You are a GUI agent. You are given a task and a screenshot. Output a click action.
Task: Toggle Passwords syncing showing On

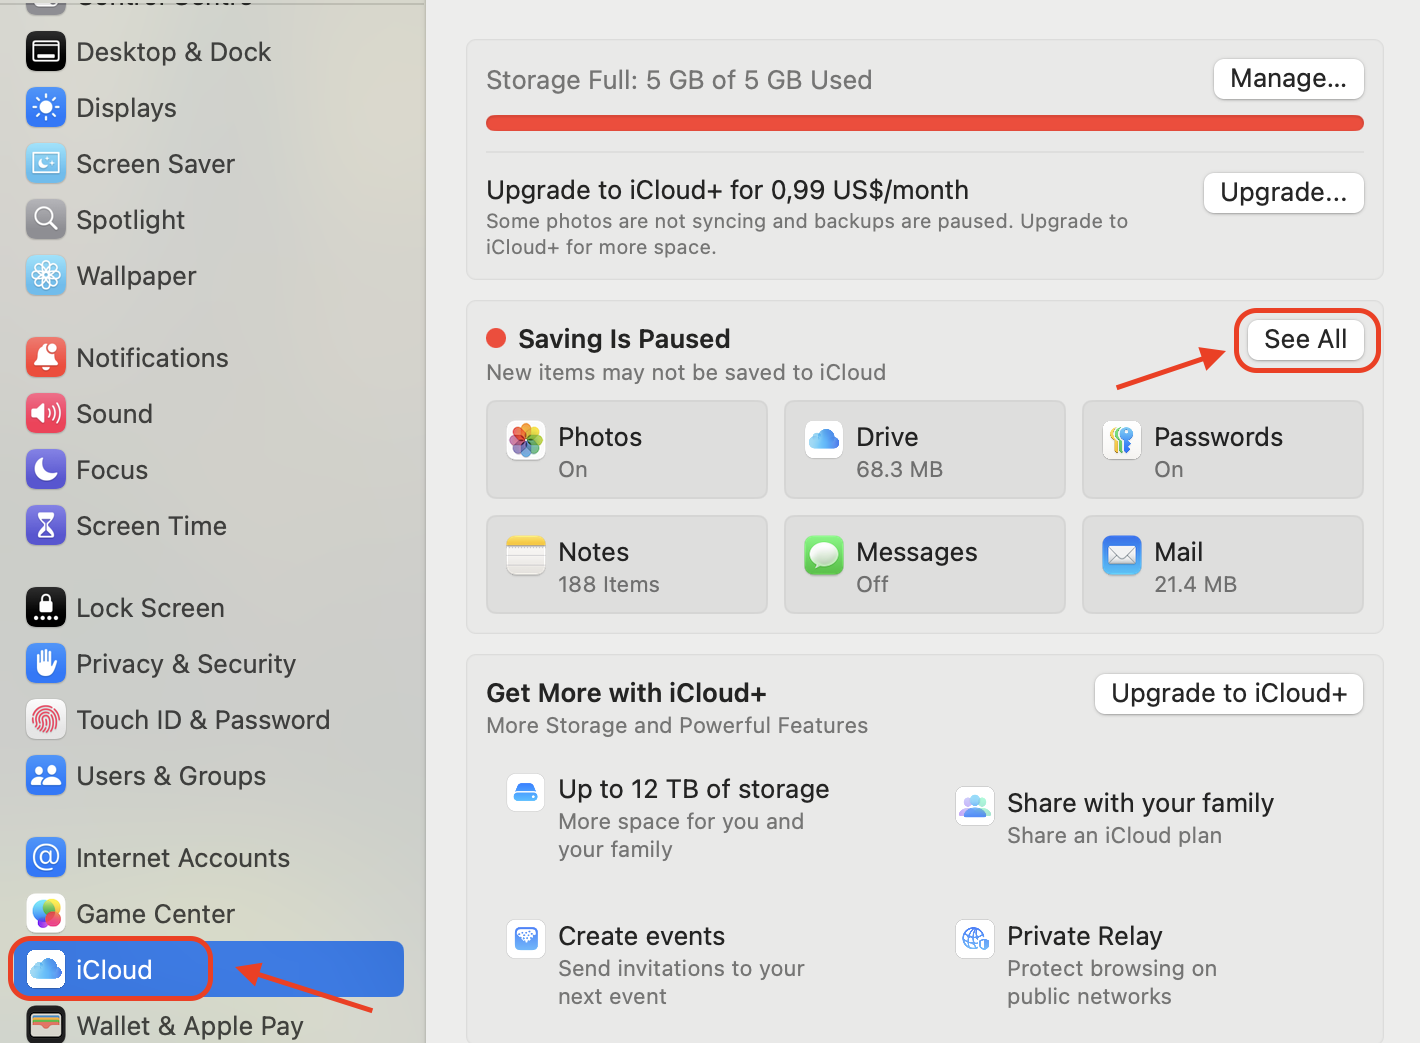click(x=1222, y=450)
